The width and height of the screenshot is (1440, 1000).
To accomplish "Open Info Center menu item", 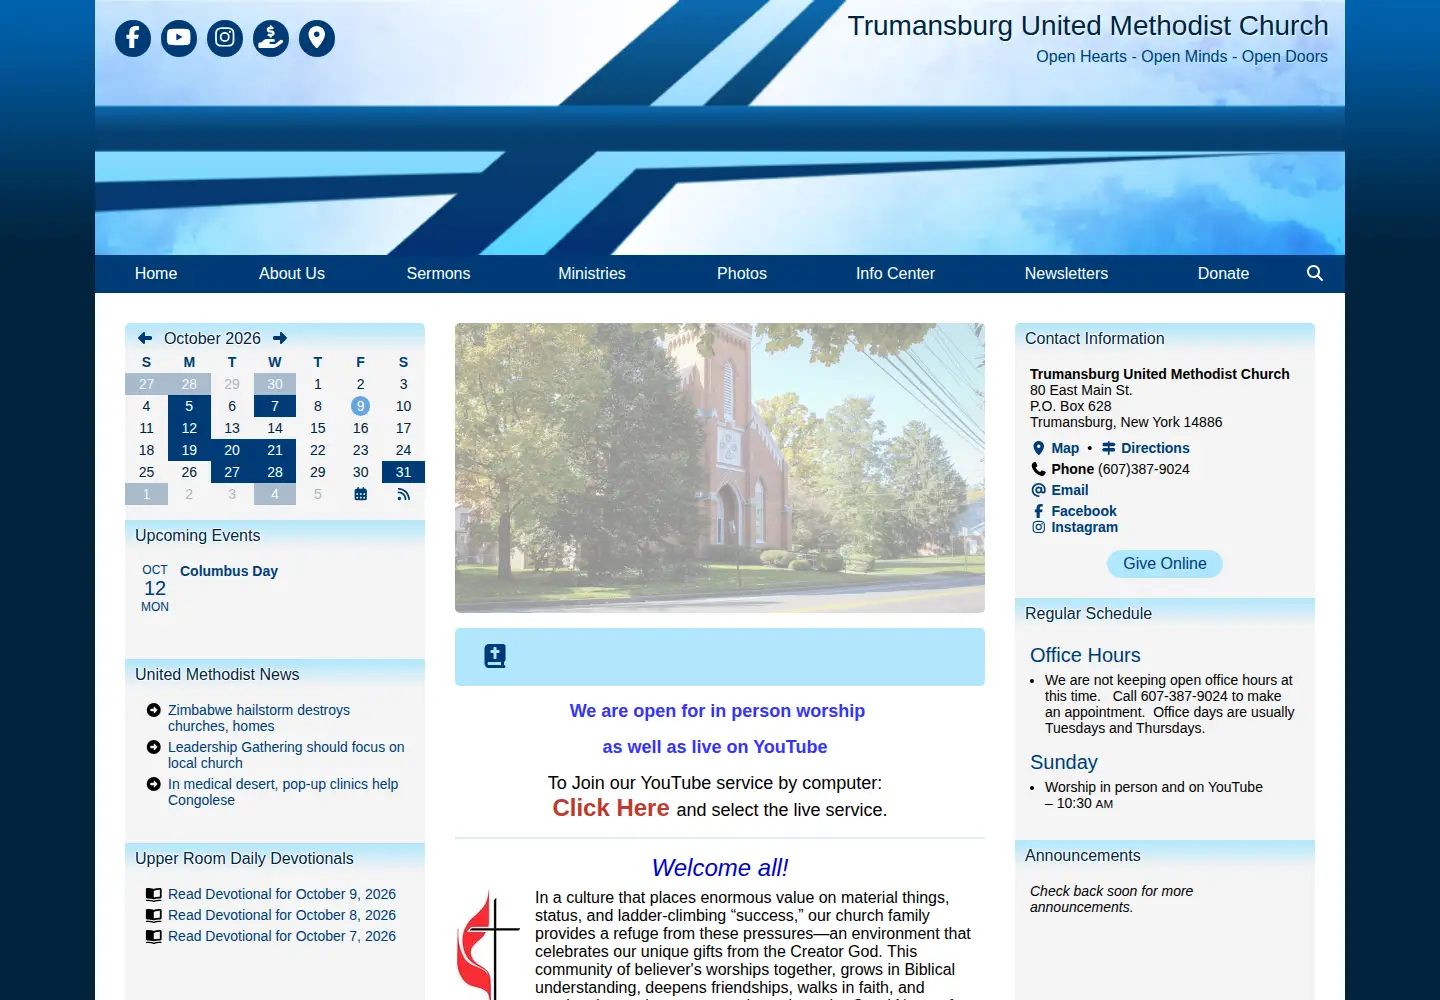I will pyautogui.click(x=895, y=273).
